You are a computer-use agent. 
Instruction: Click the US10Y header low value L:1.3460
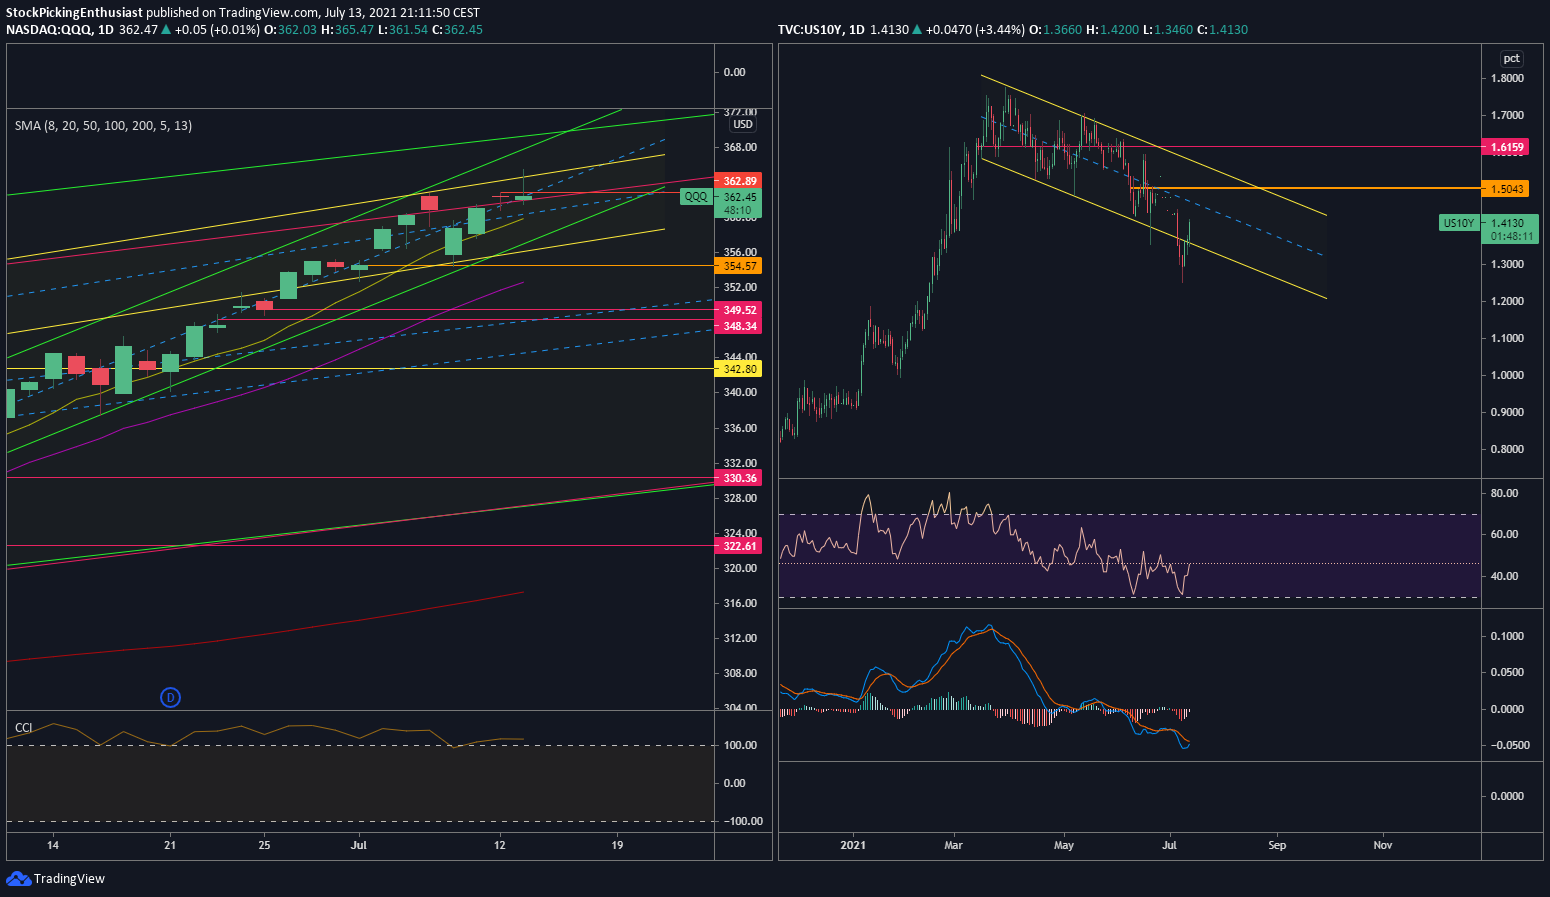pyautogui.click(x=1169, y=30)
